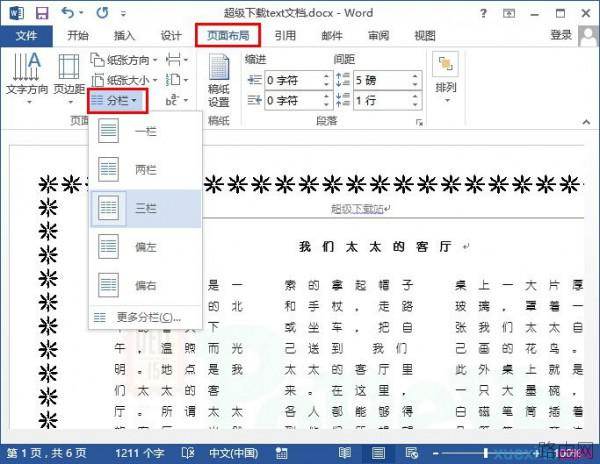Click the page count 第1页,共6页

coord(47,453)
